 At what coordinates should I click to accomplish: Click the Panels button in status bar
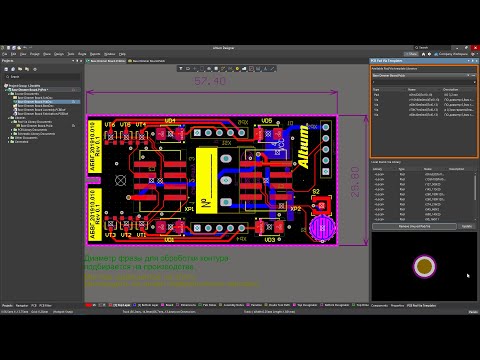coord(473,312)
